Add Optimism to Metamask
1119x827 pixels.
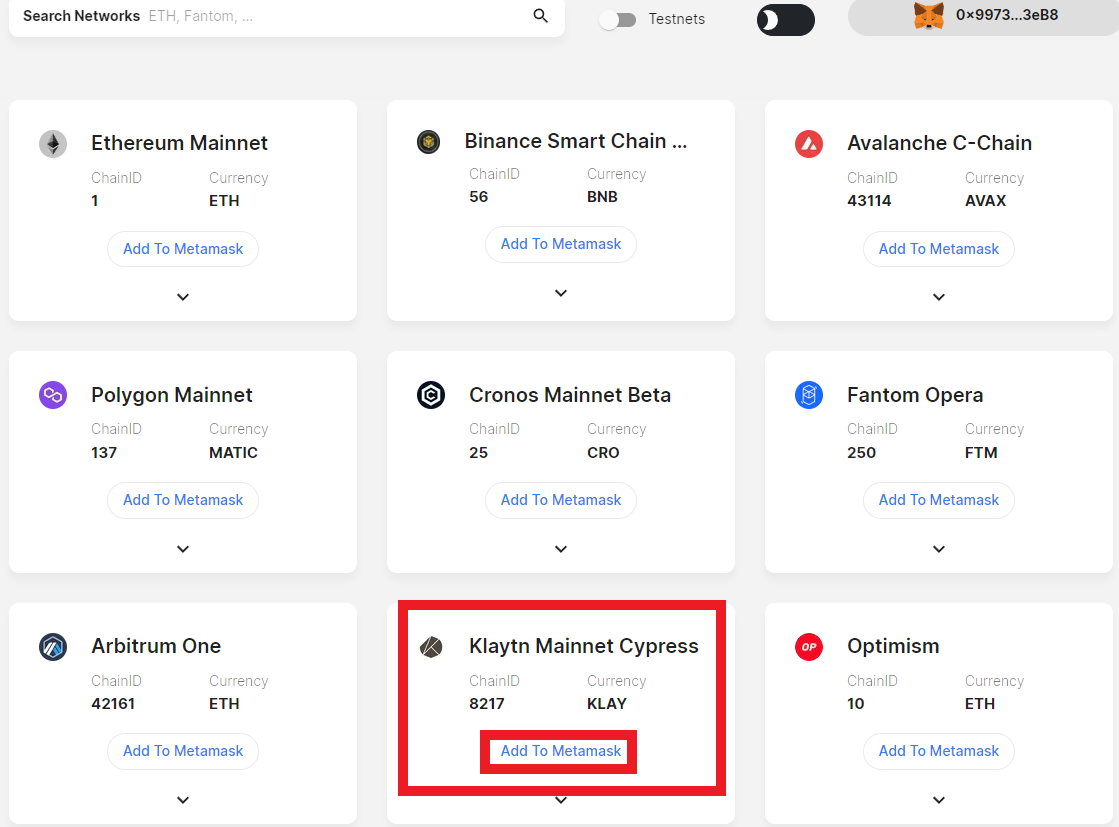[938, 751]
